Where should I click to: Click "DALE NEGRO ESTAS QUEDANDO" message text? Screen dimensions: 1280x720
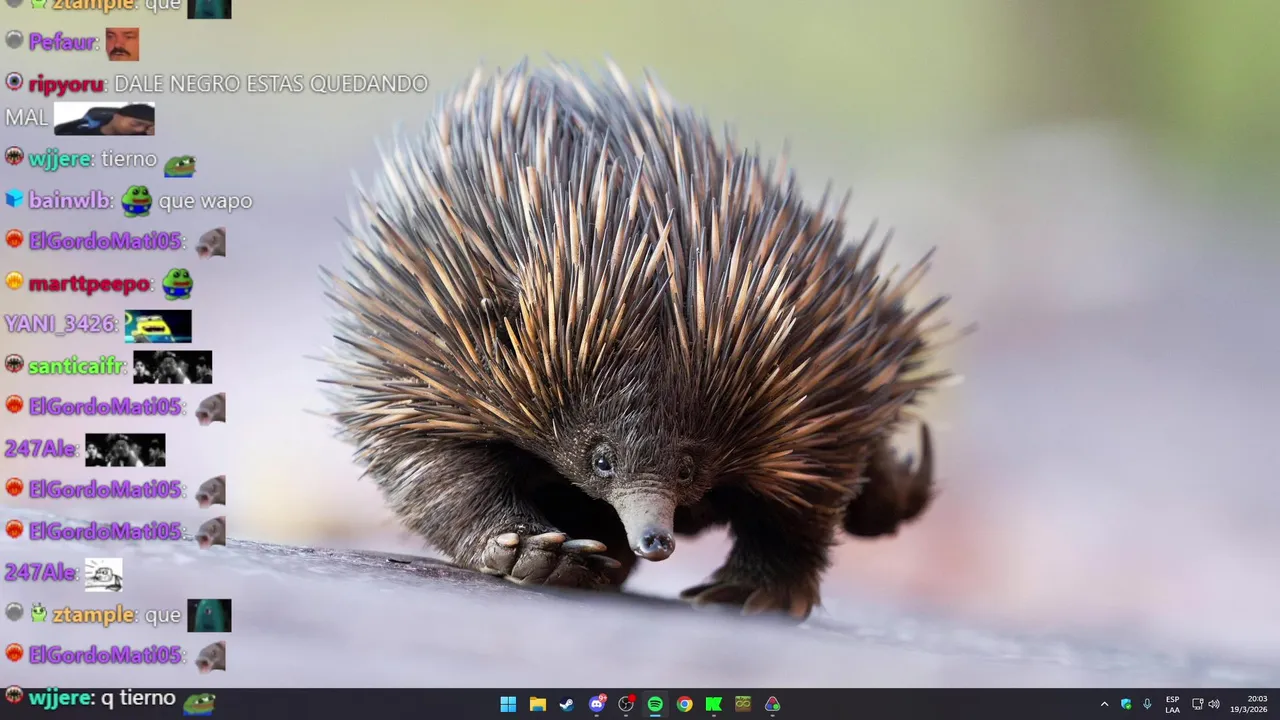tap(271, 84)
